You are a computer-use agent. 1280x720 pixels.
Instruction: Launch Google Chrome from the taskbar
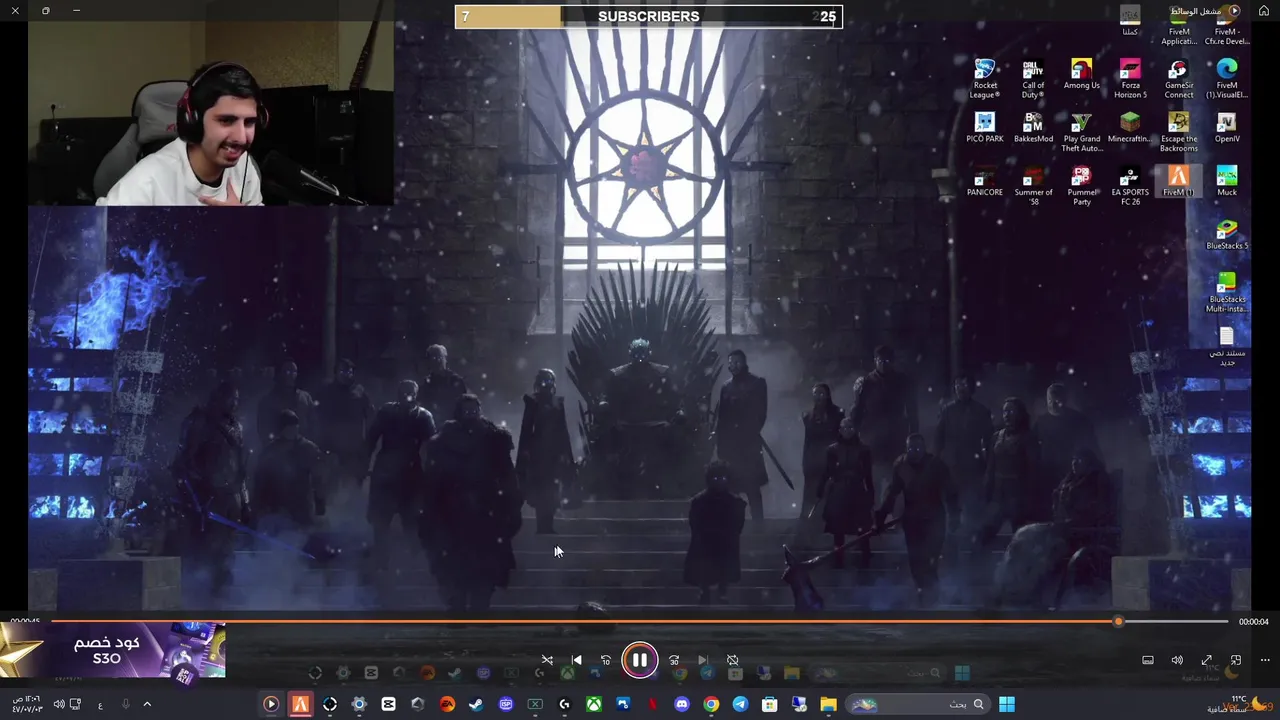[x=711, y=704]
